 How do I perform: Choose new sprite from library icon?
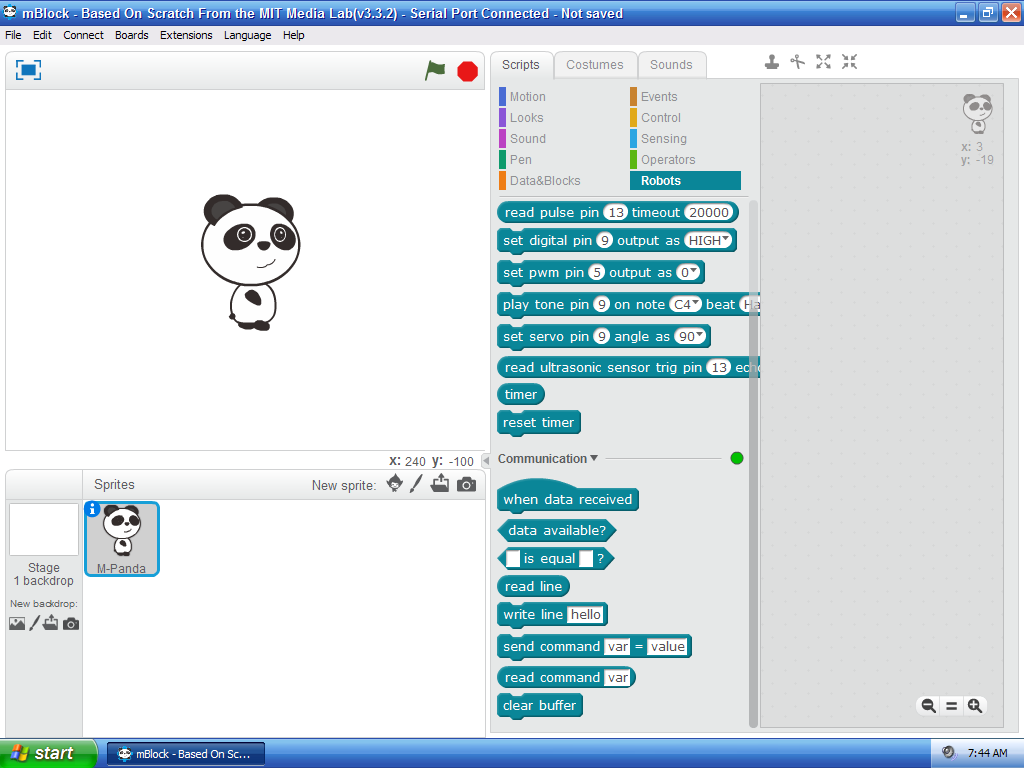click(x=394, y=484)
